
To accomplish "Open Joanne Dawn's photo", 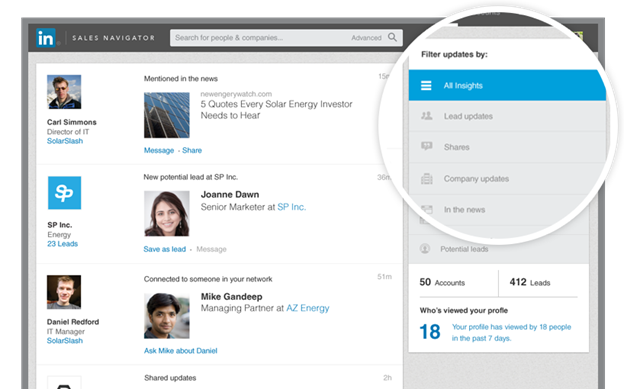I will coord(167,214).
